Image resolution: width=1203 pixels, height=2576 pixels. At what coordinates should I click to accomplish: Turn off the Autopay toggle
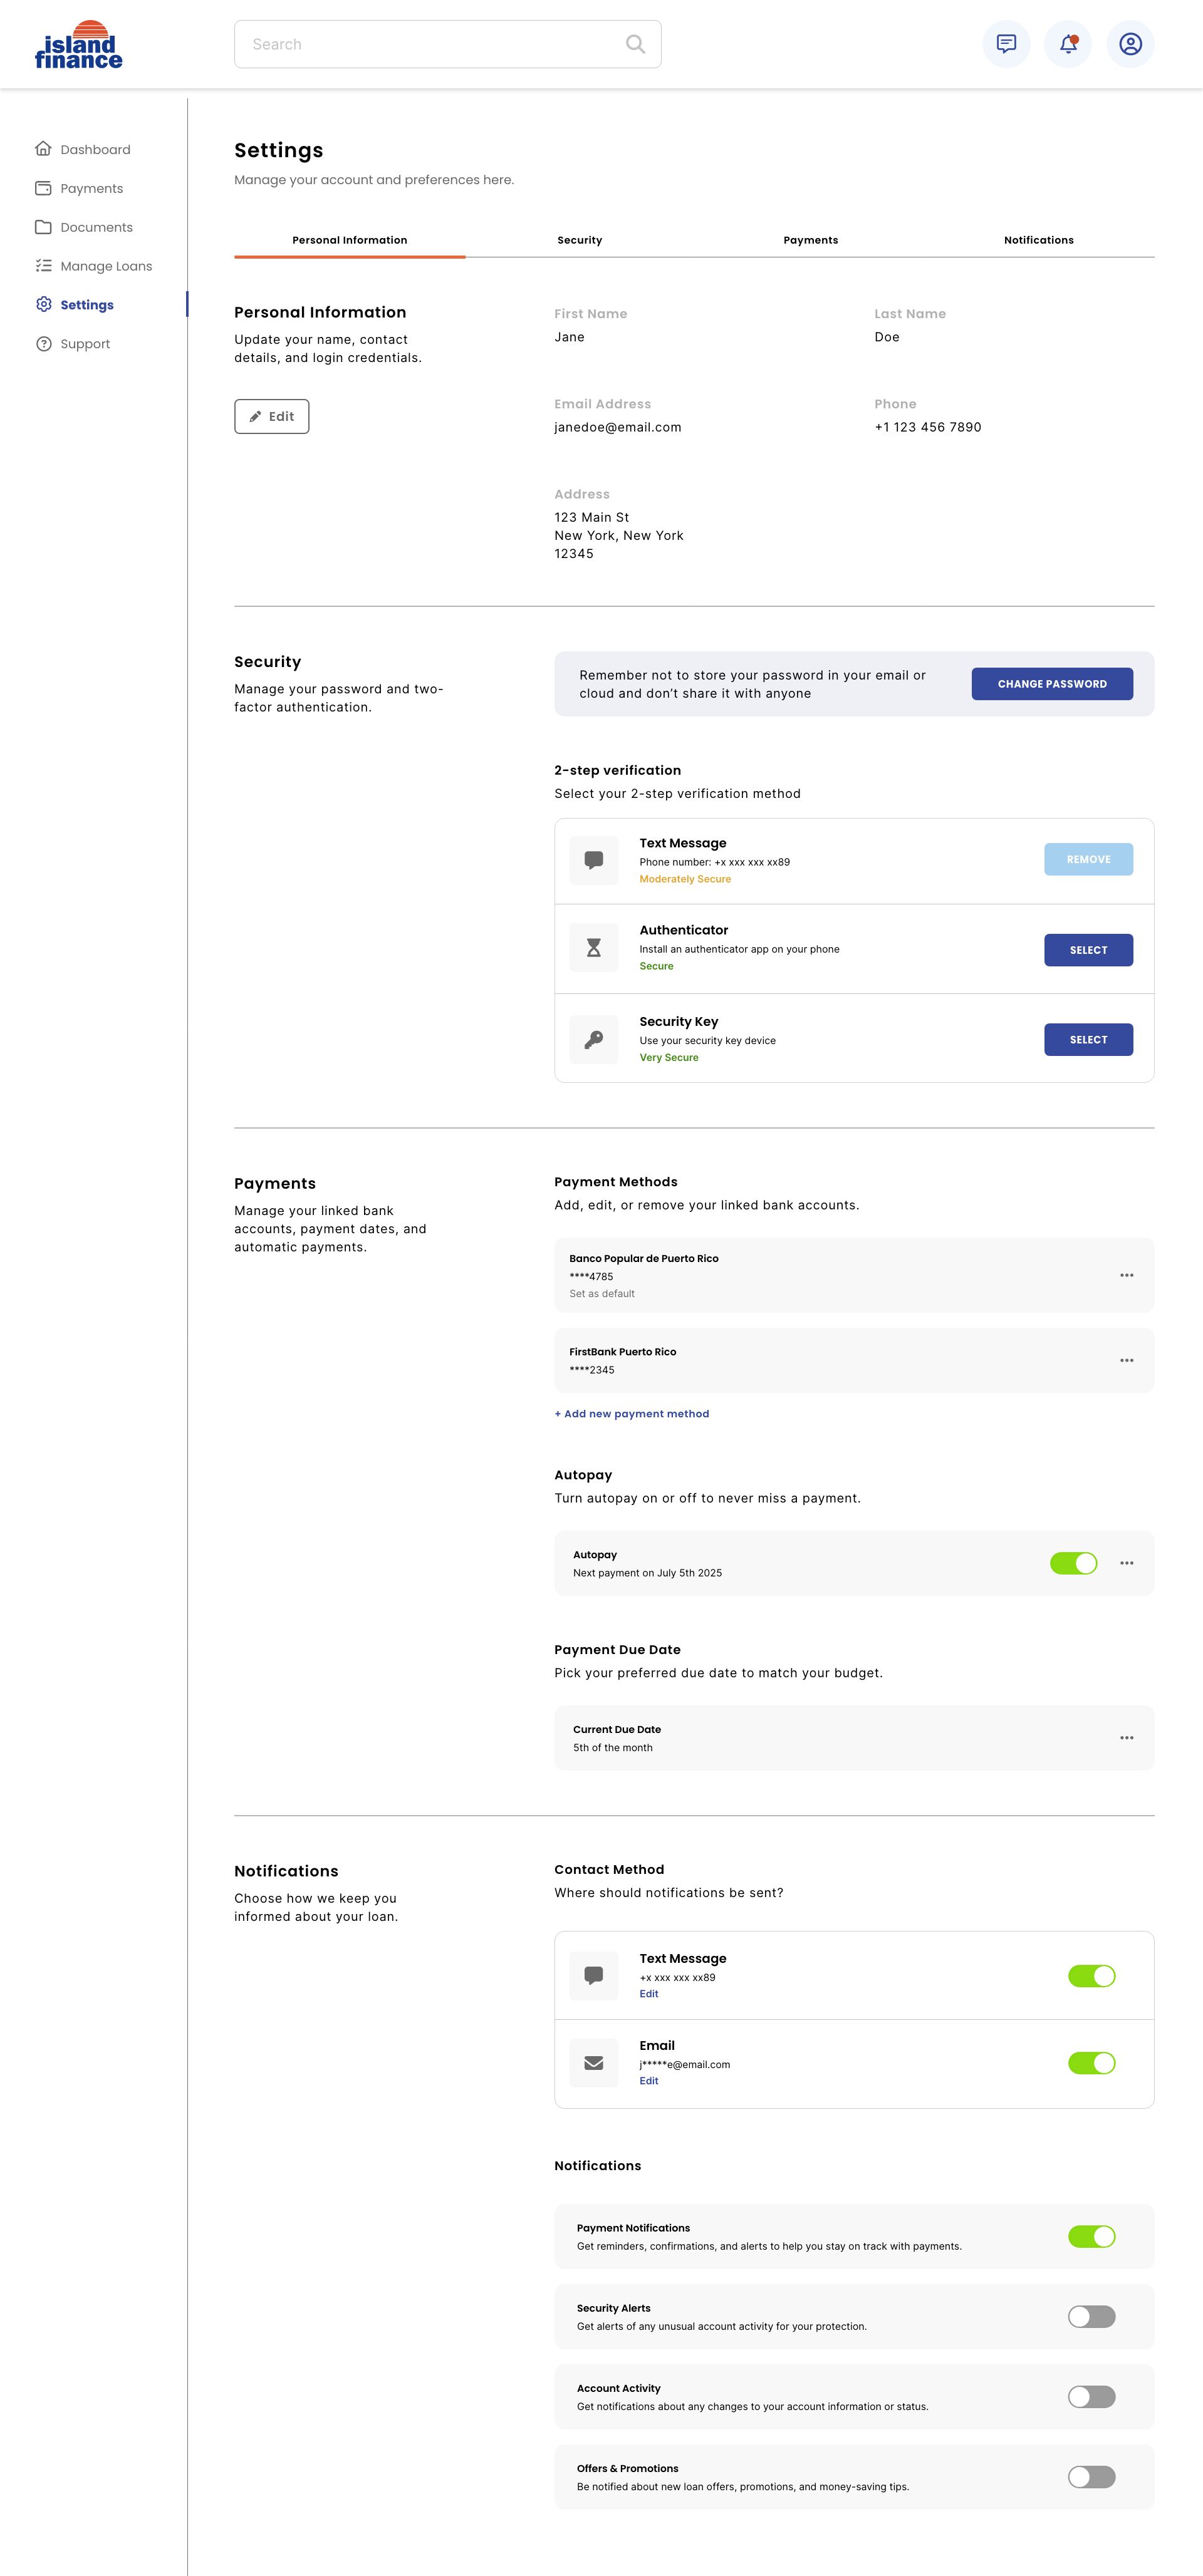click(1073, 1563)
